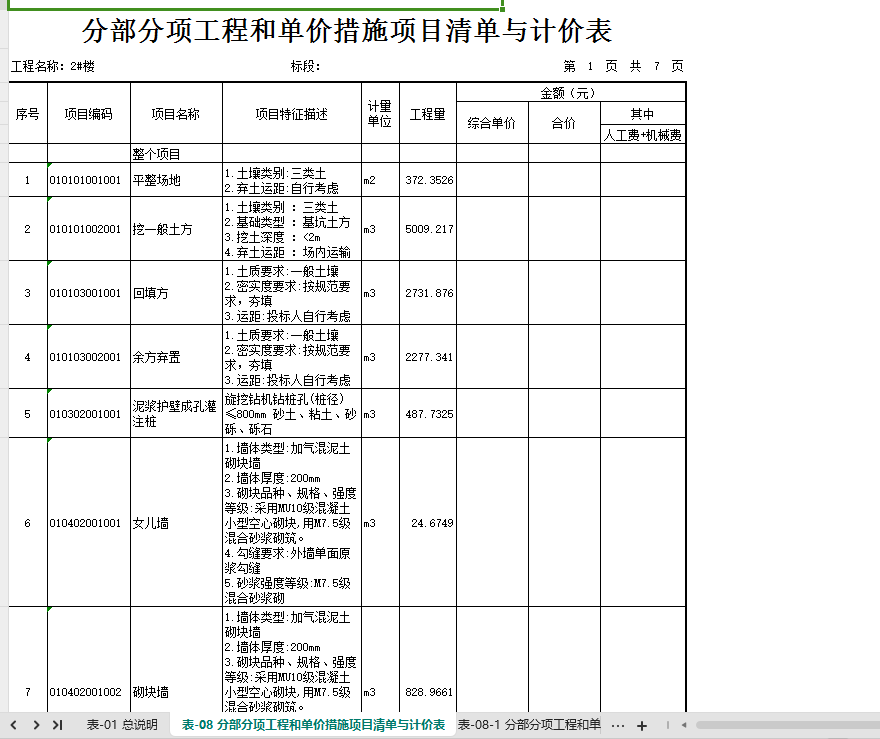Switch to the 表-08-1 sheet tab
The width and height of the screenshot is (880, 739).
coord(529,725)
